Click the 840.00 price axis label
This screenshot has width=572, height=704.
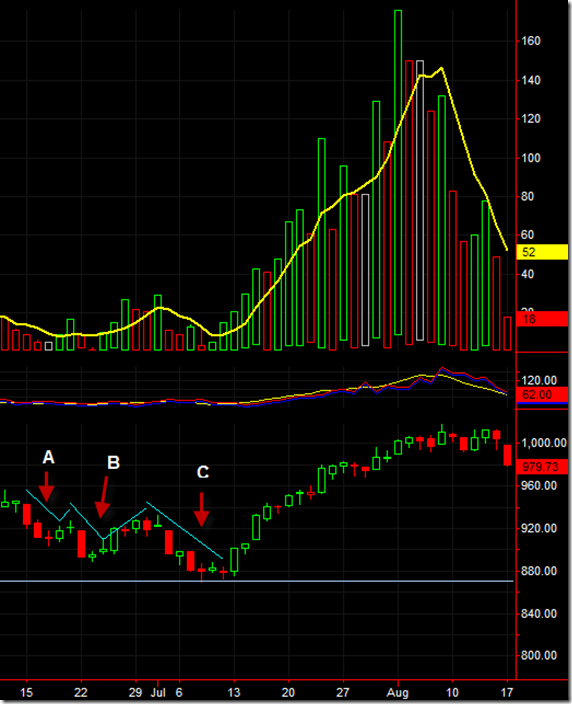click(539, 614)
